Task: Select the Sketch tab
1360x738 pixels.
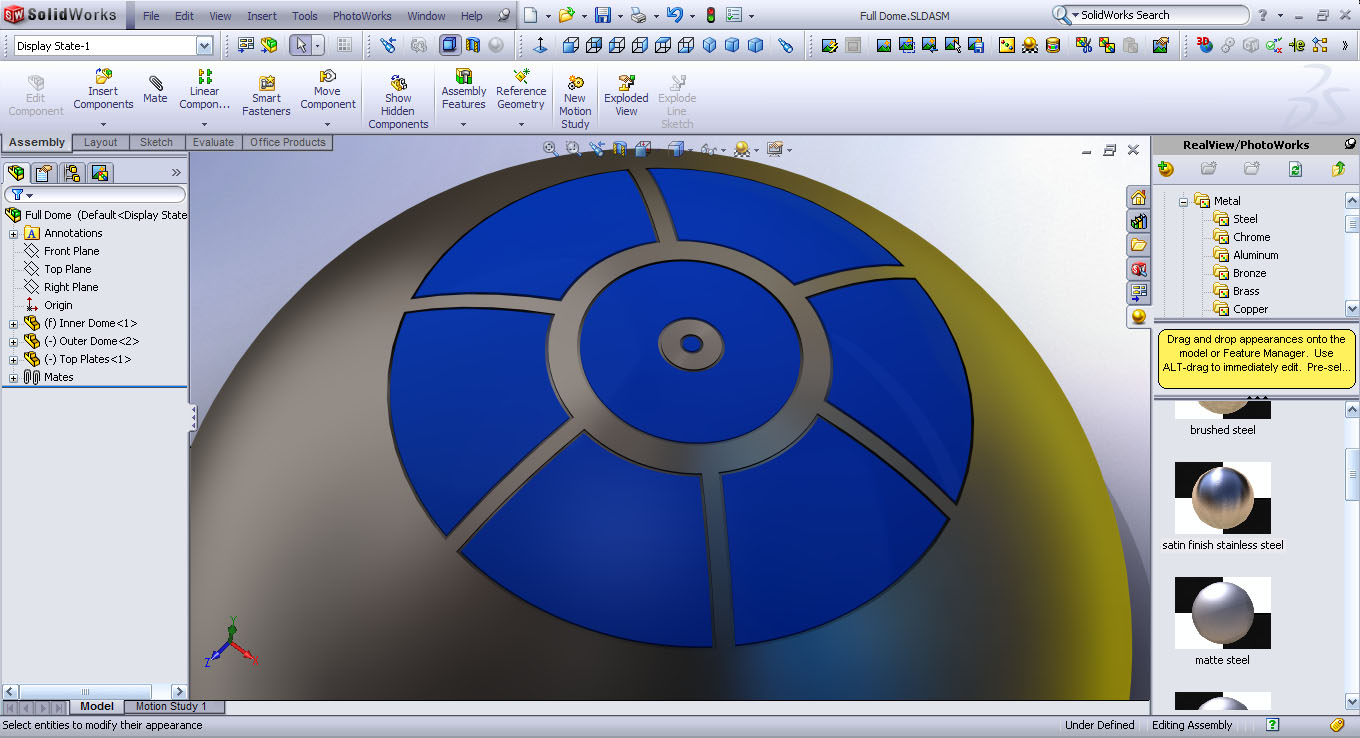Action: tap(156, 142)
